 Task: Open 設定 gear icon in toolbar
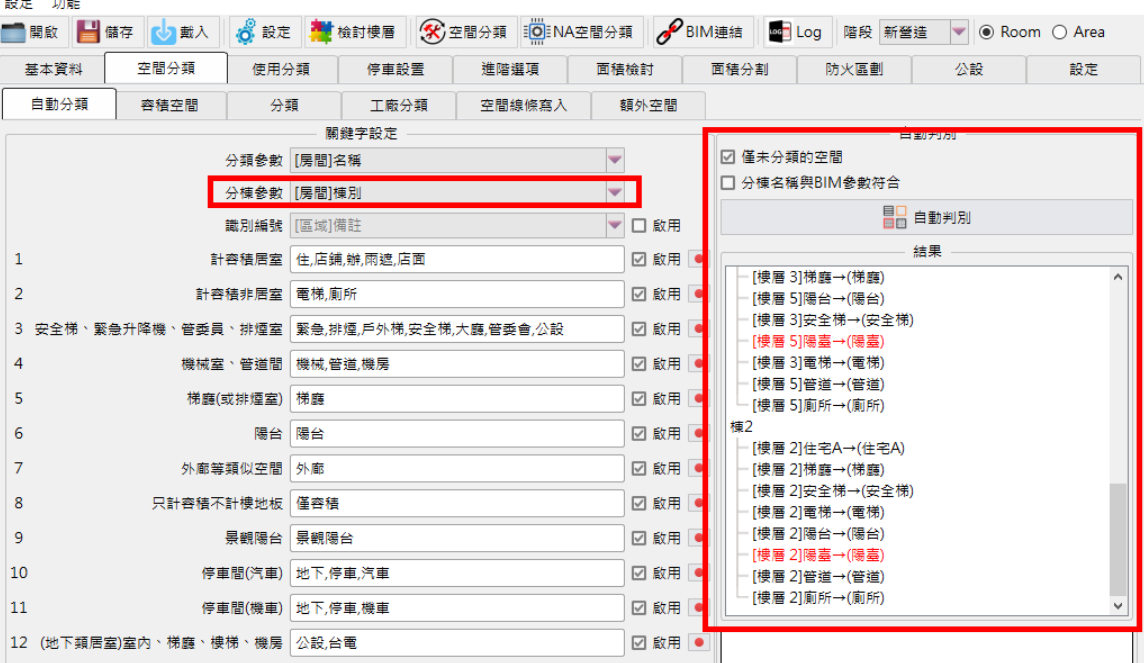(245, 32)
